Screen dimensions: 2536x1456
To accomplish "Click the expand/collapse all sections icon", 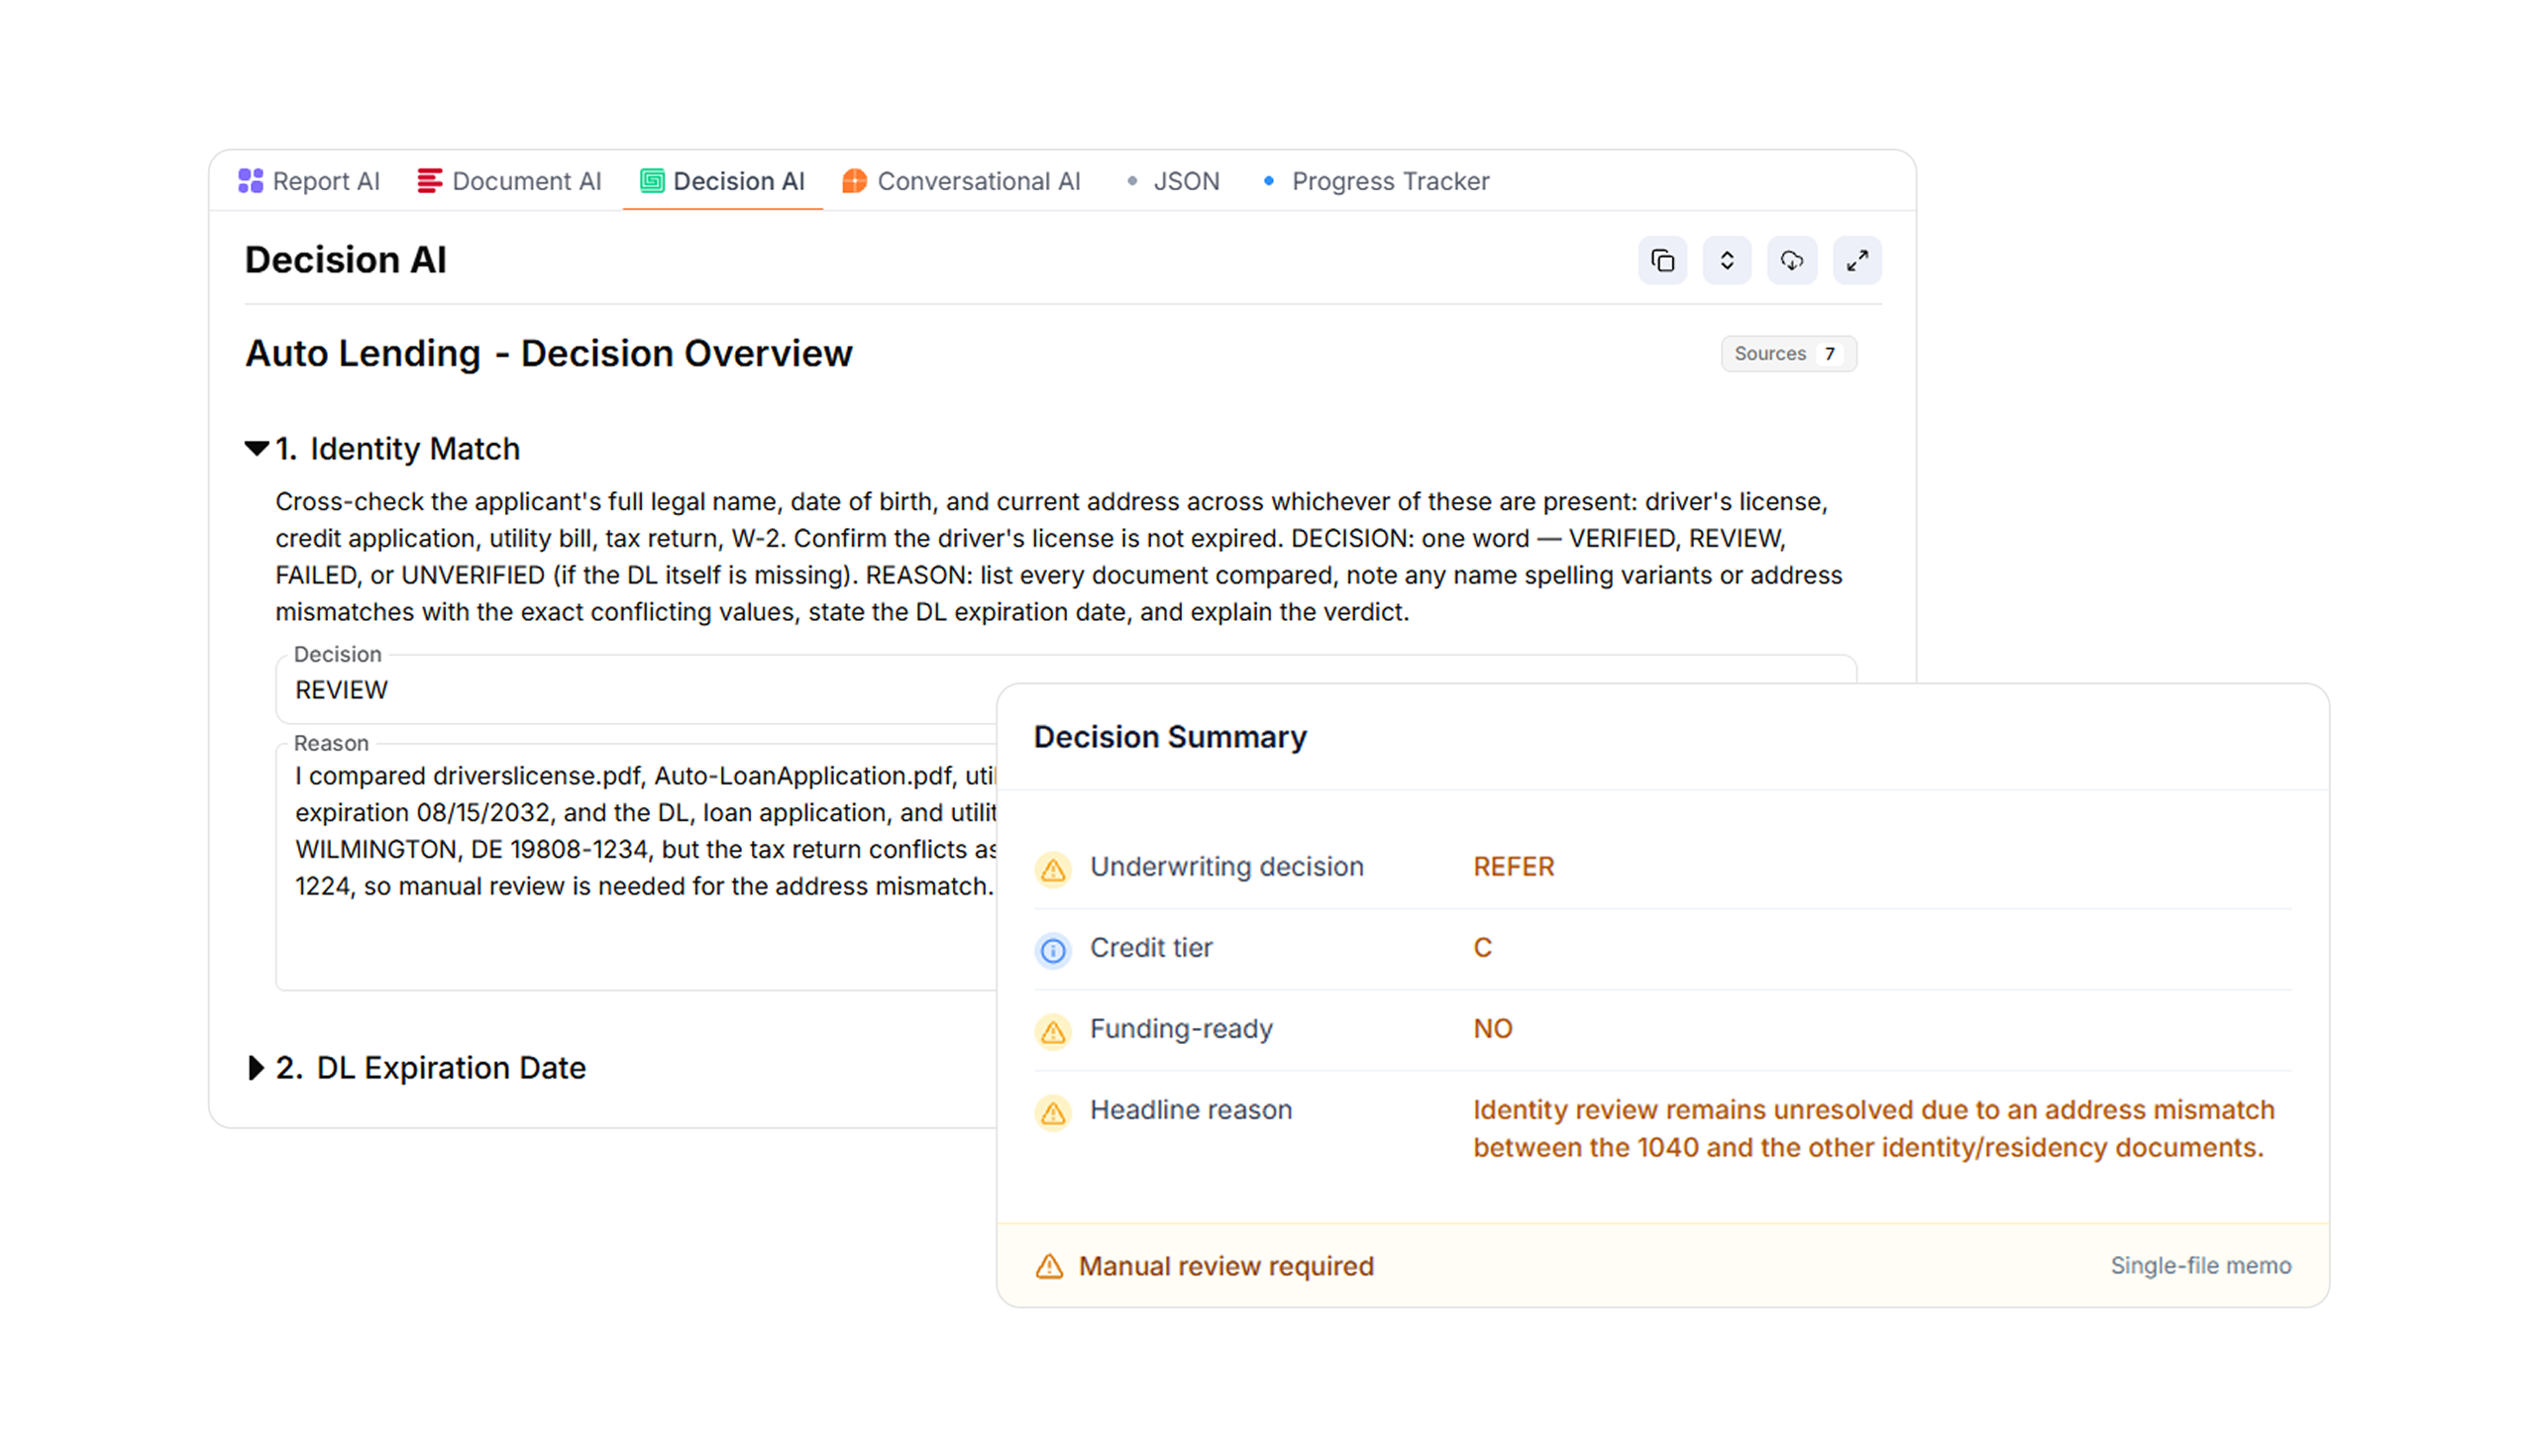I will pyautogui.click(x=1727, y=261).
